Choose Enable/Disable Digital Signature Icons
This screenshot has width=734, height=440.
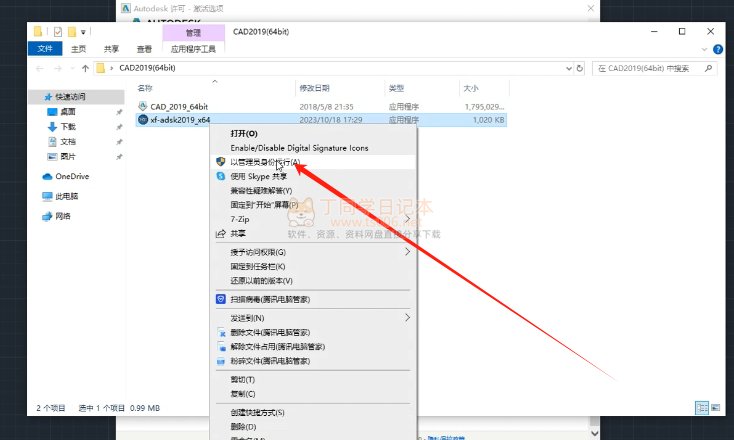click(314, 148)
